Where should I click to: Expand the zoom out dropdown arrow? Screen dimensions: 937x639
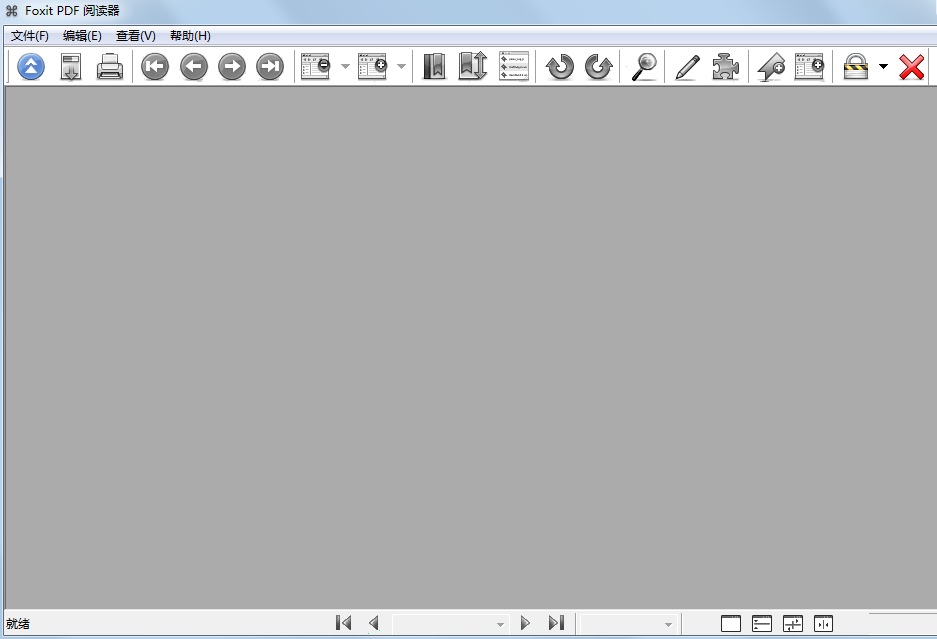(x=345, y=66)
